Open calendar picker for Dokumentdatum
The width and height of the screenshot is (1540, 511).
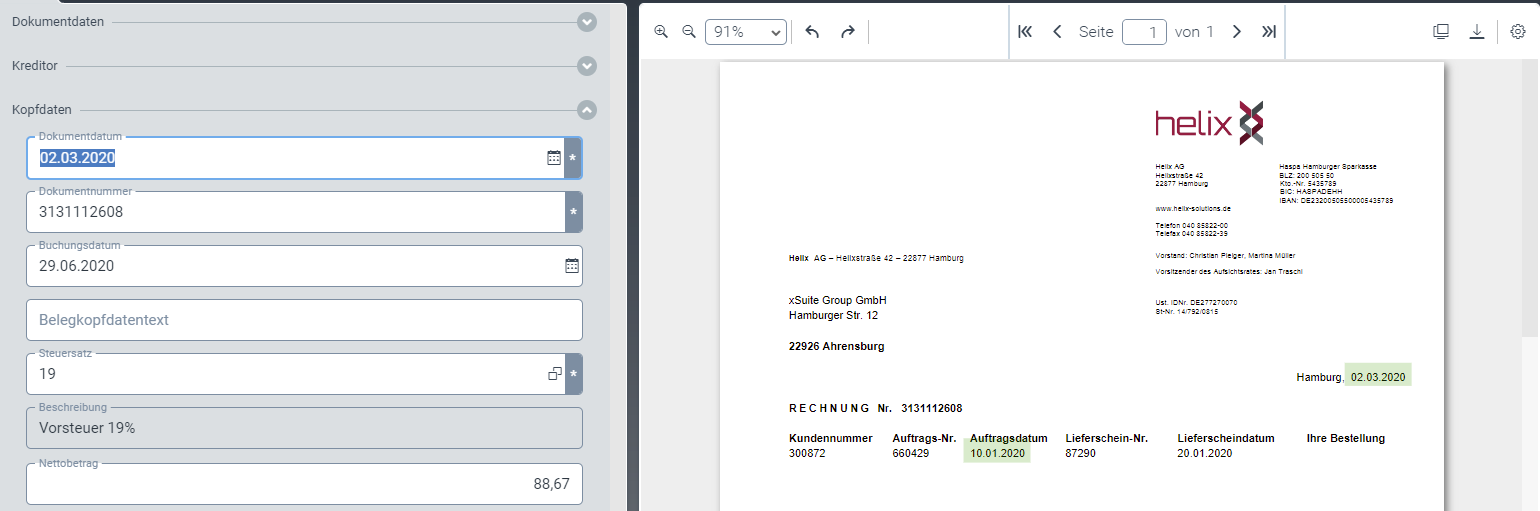tap(554, 158)
